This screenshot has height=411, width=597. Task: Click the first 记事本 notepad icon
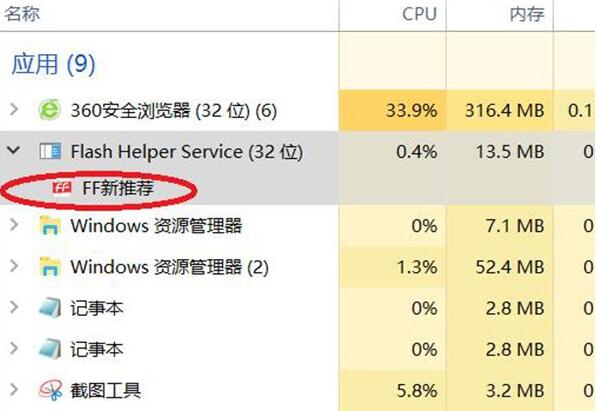click(x=50, y=307)
